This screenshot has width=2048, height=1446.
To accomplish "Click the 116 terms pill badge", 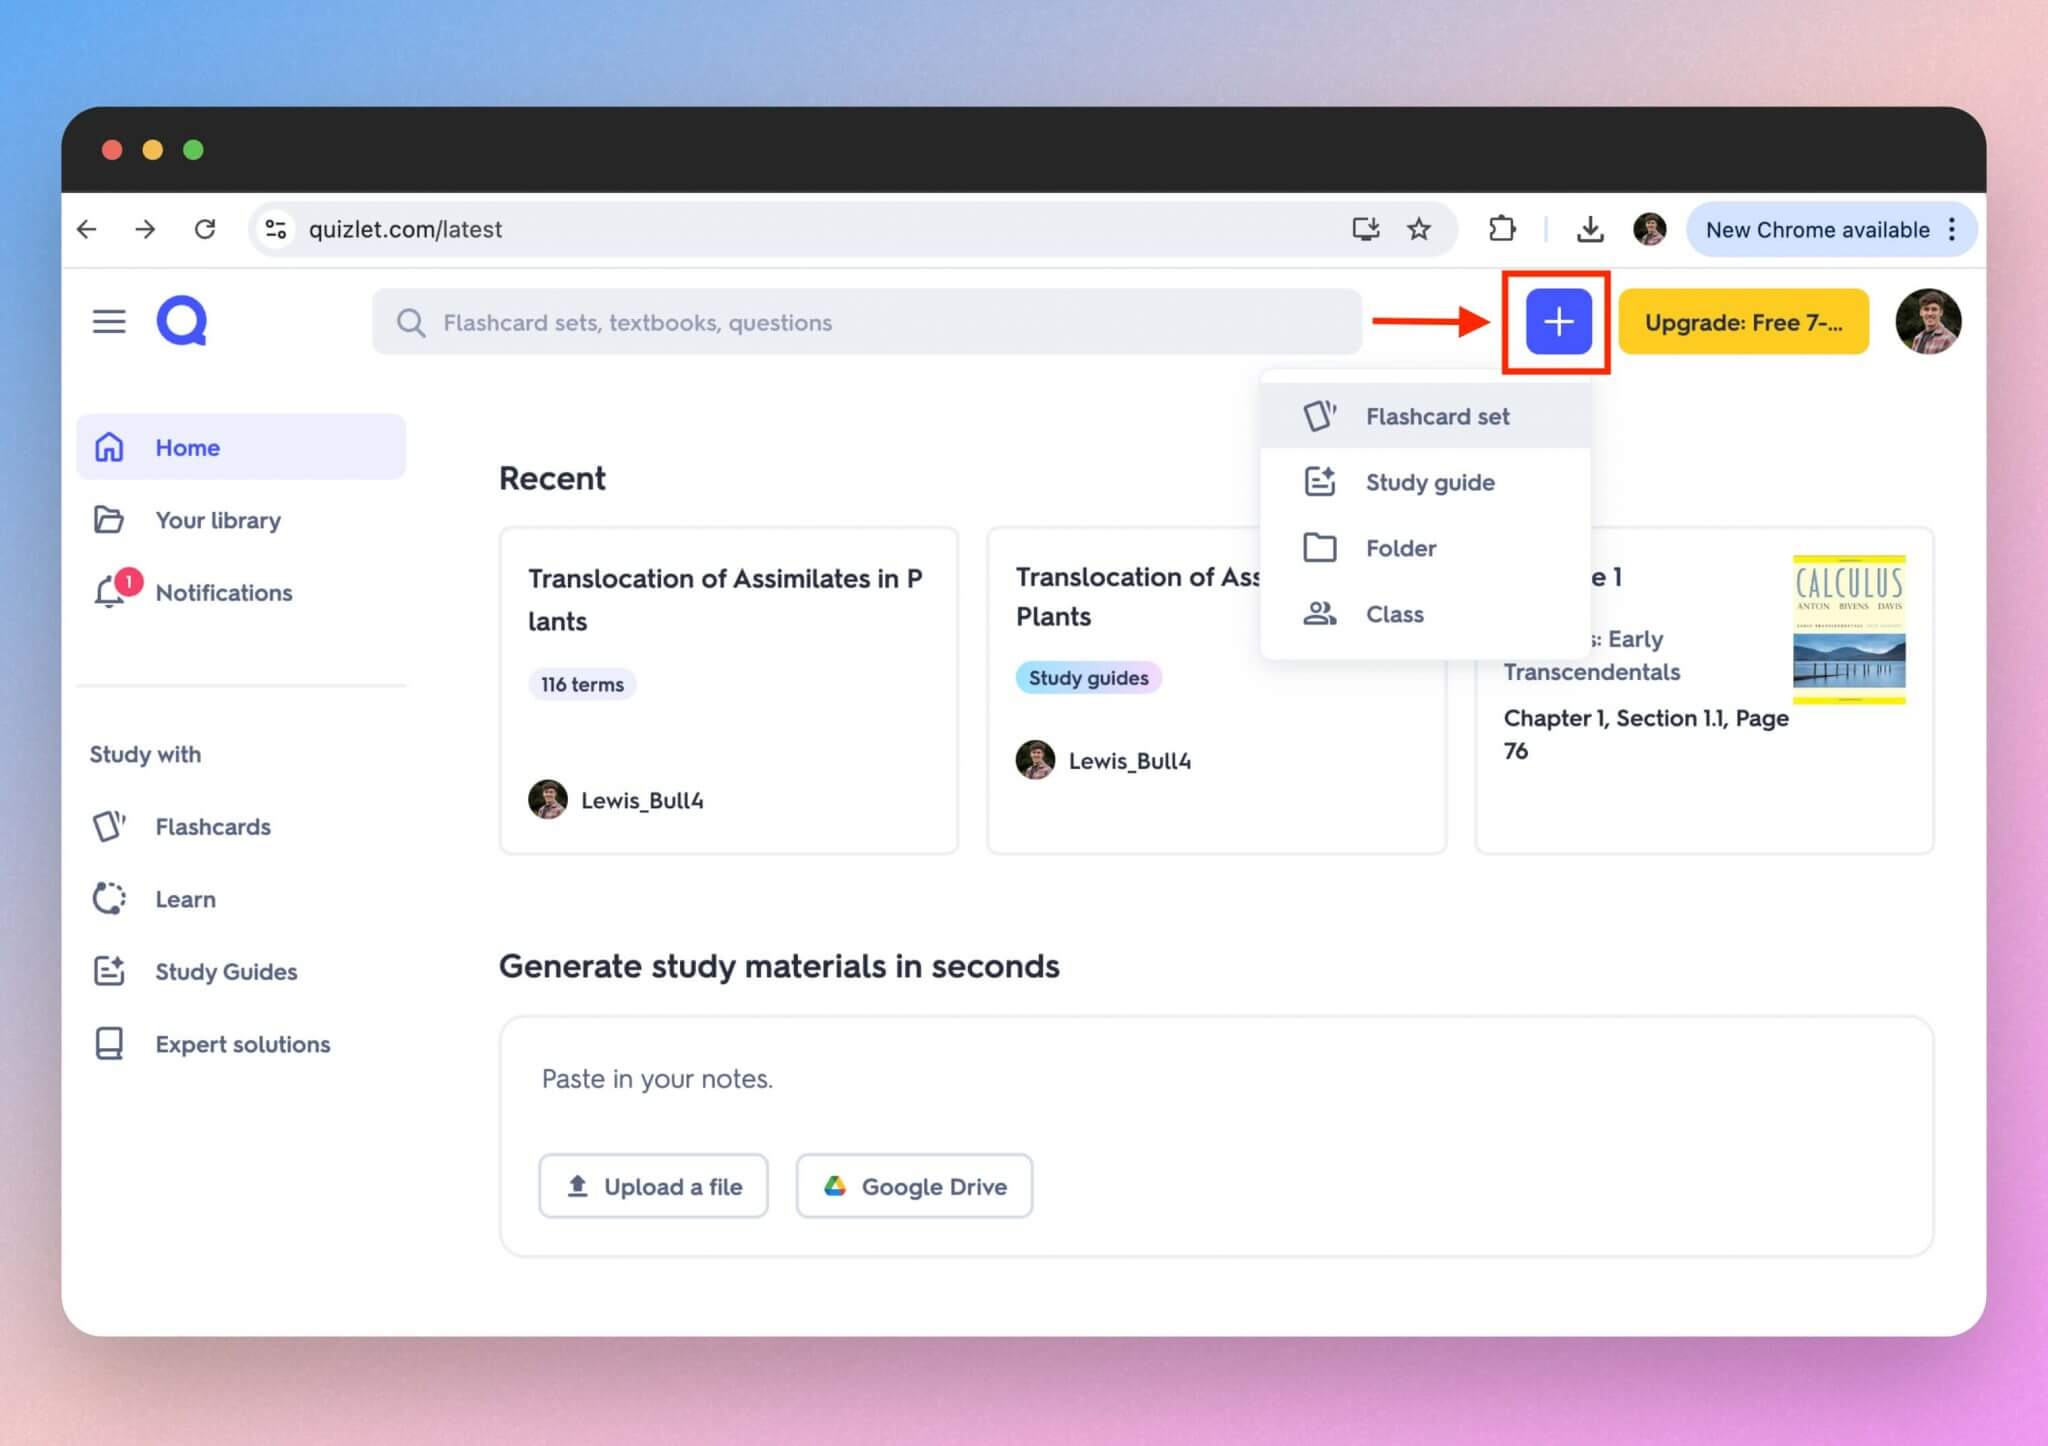I will click(x=581, y=684).
